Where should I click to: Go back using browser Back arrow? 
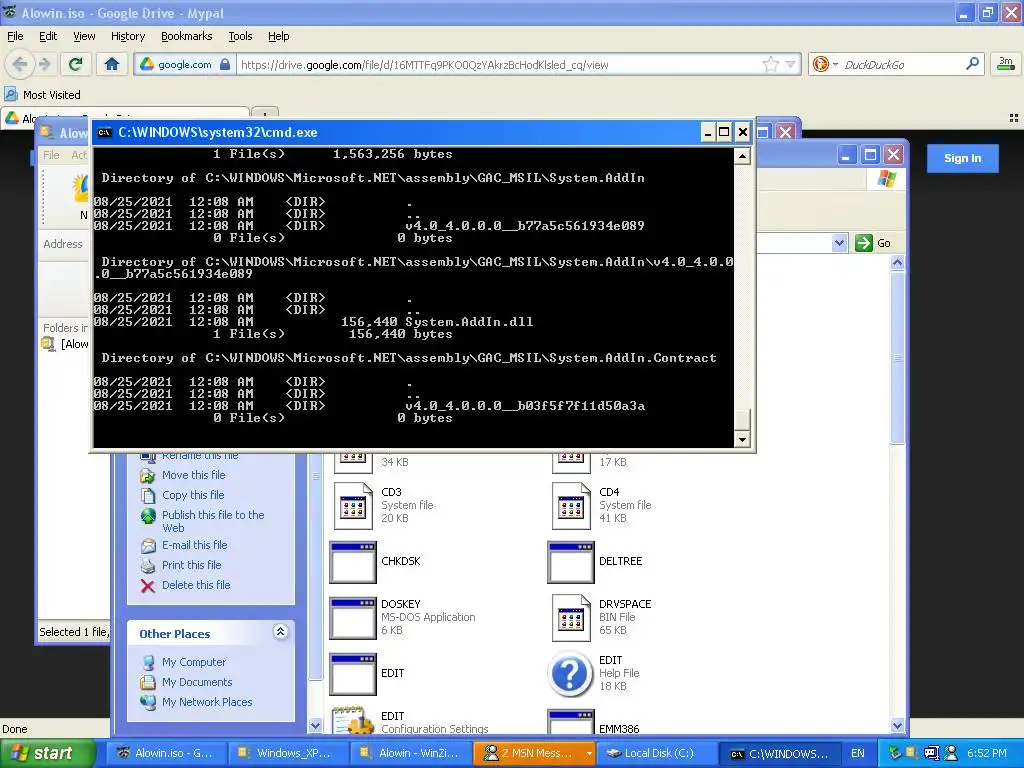20,64
